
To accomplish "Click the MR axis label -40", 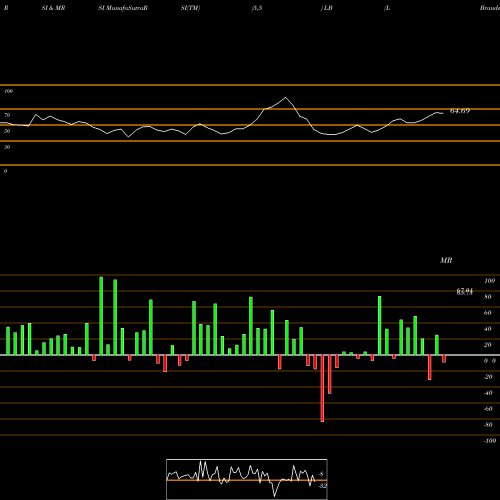I will 488,393.
